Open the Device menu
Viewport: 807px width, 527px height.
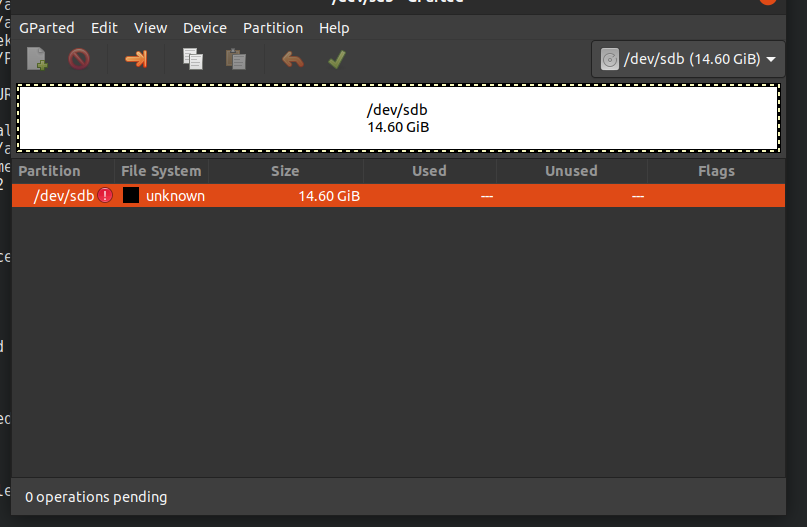click(205, 28)
